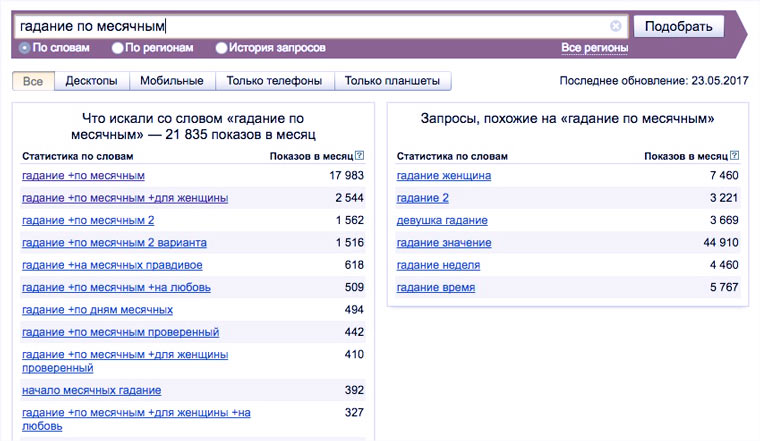Switch to the 'Только планшеты' tab
Screen dimensions: 760x441
tap(393, 81)
